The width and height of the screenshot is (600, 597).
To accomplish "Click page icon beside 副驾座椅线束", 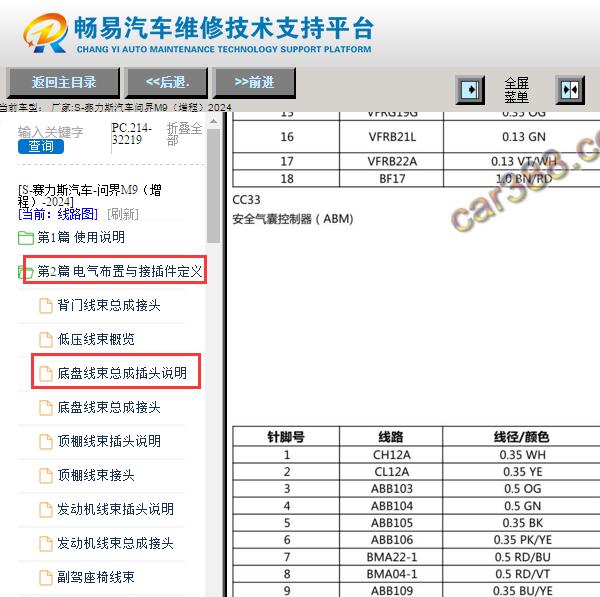I will tap(46, 577).
